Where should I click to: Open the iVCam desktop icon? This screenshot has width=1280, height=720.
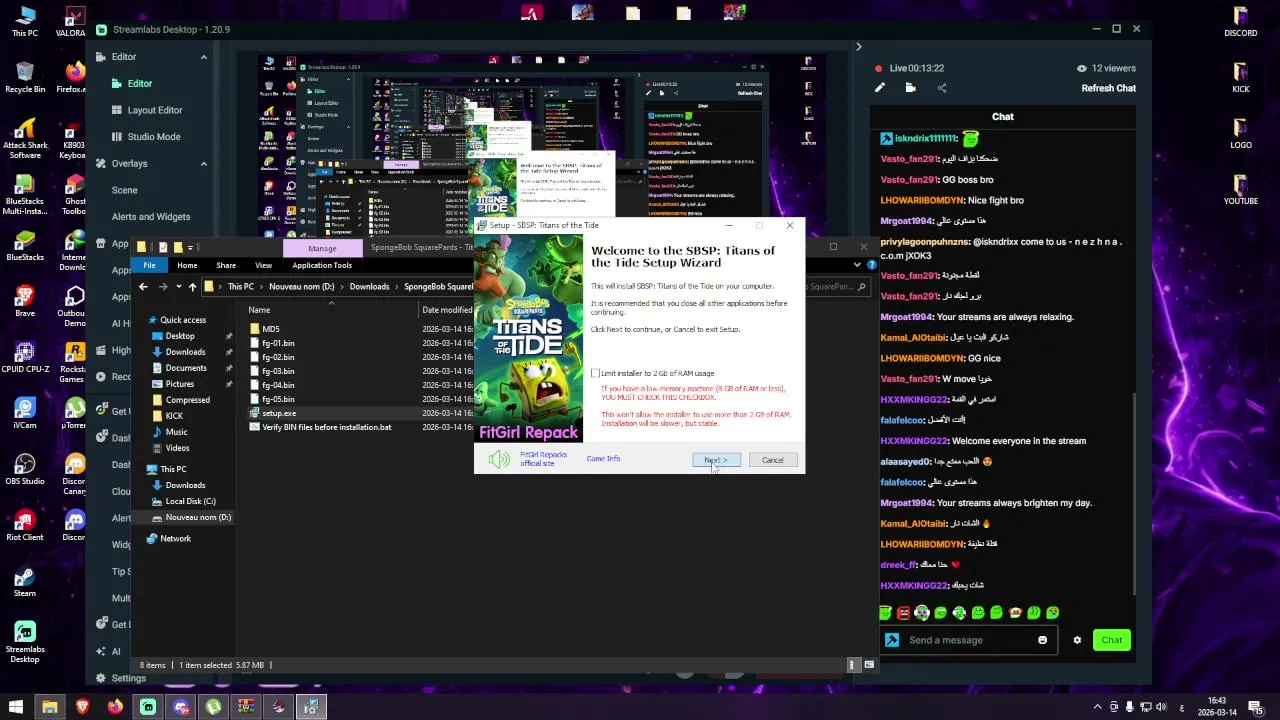tap(25, 412)
